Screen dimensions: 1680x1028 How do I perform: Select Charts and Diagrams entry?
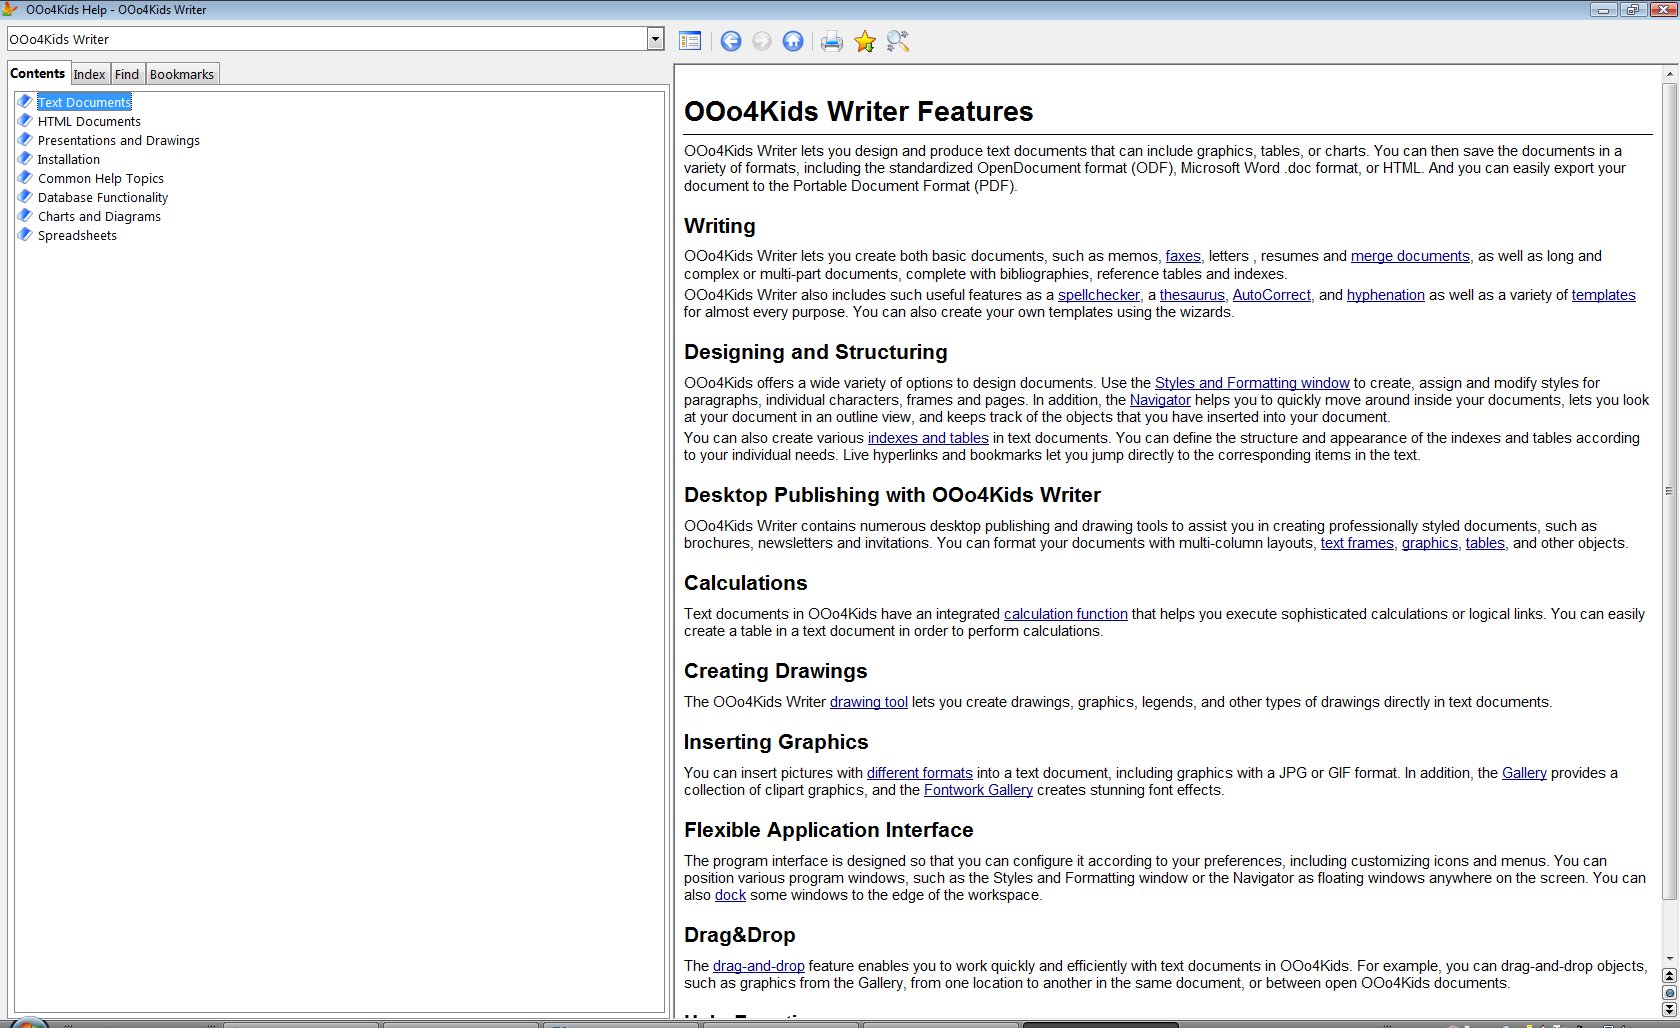coord(99,216)
